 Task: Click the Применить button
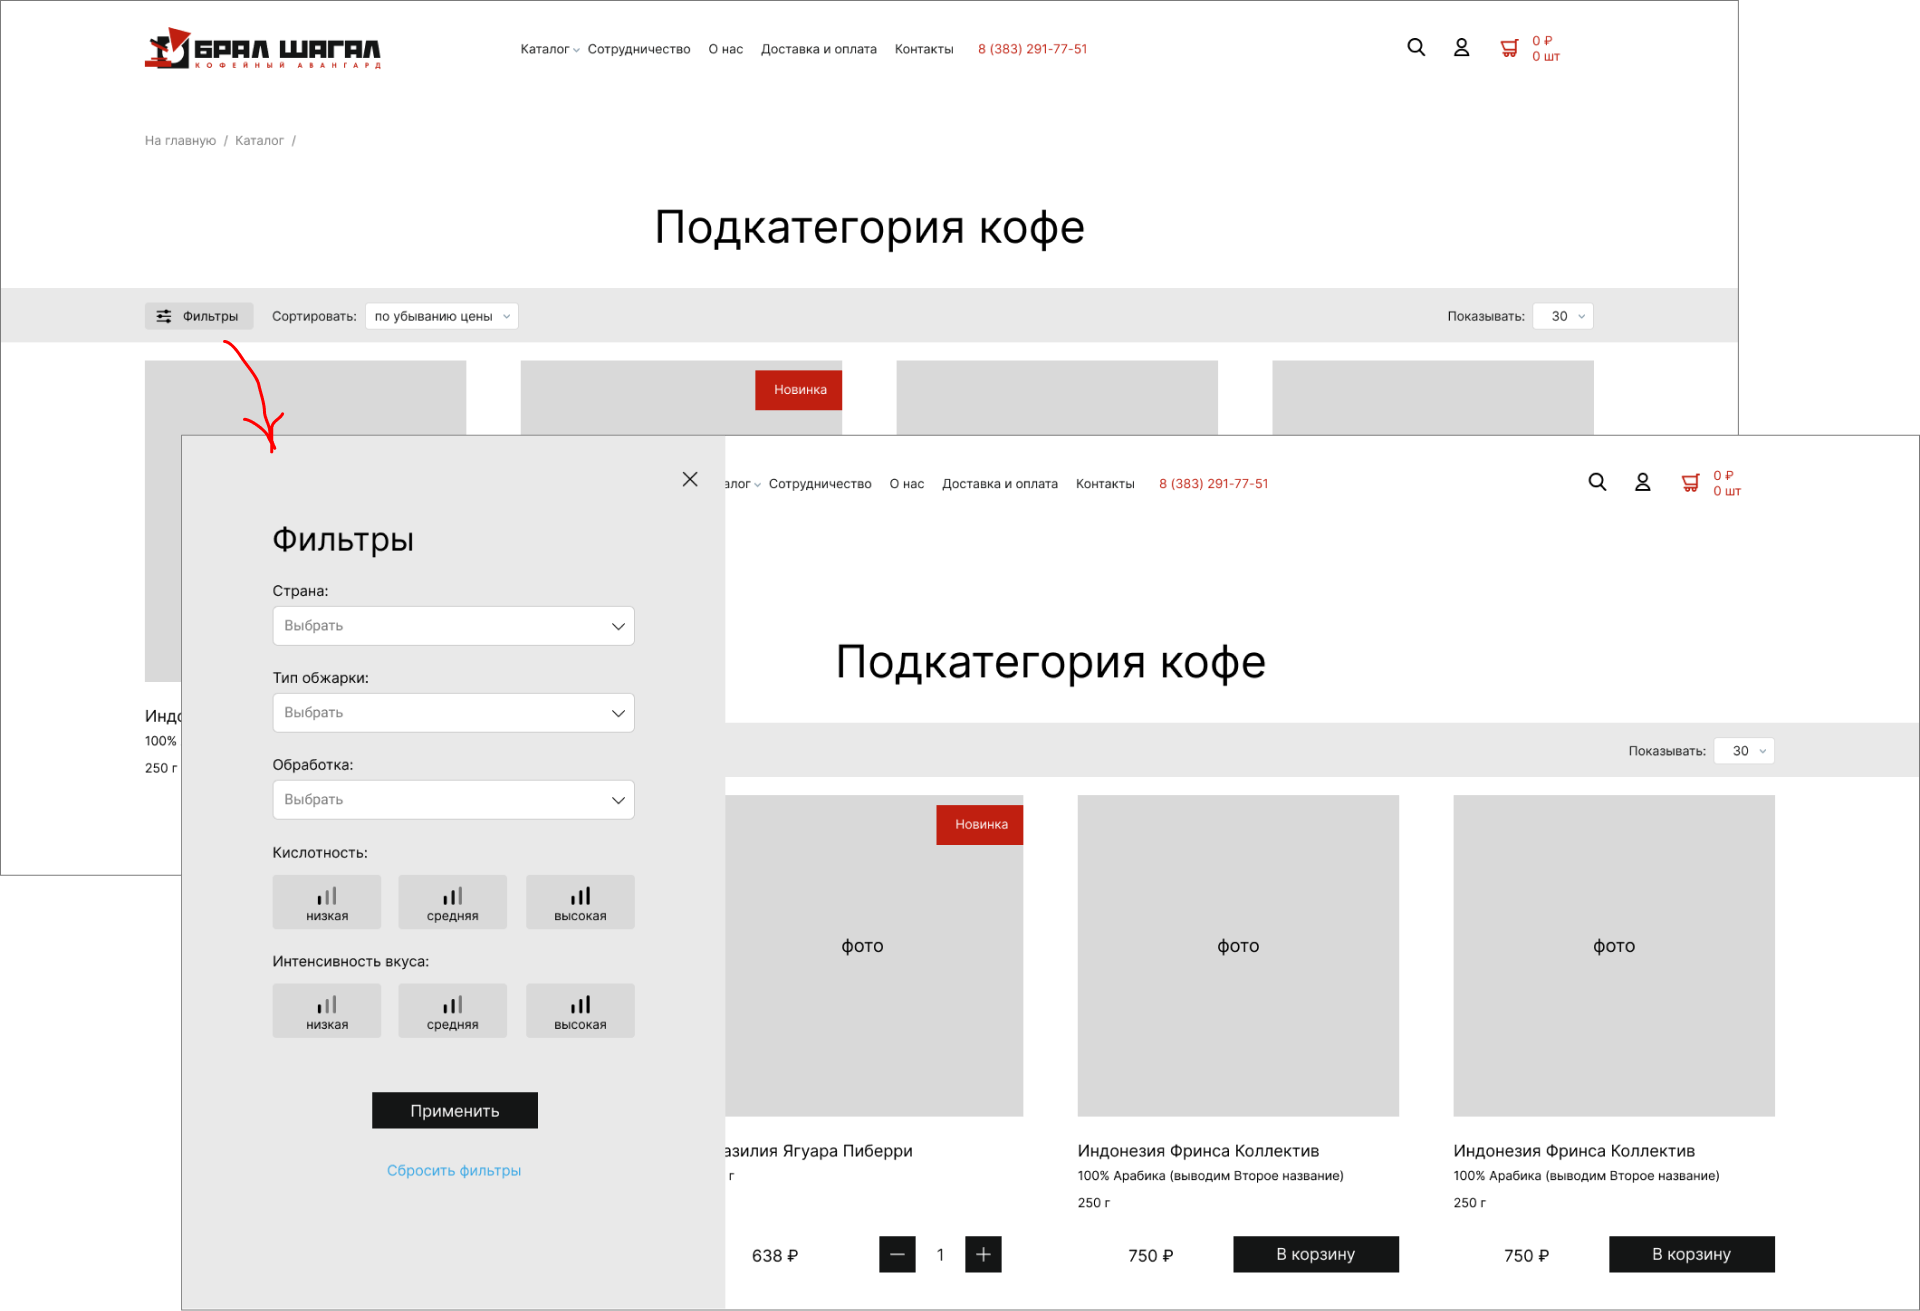point(454,1110)
